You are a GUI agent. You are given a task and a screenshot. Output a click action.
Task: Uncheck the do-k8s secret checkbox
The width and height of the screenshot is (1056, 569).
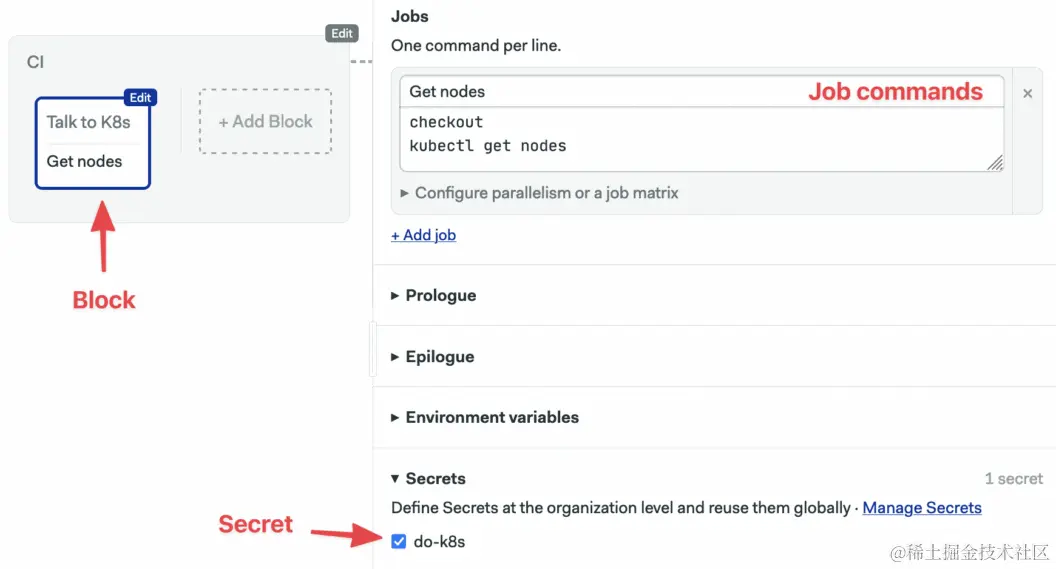[399, 542]
